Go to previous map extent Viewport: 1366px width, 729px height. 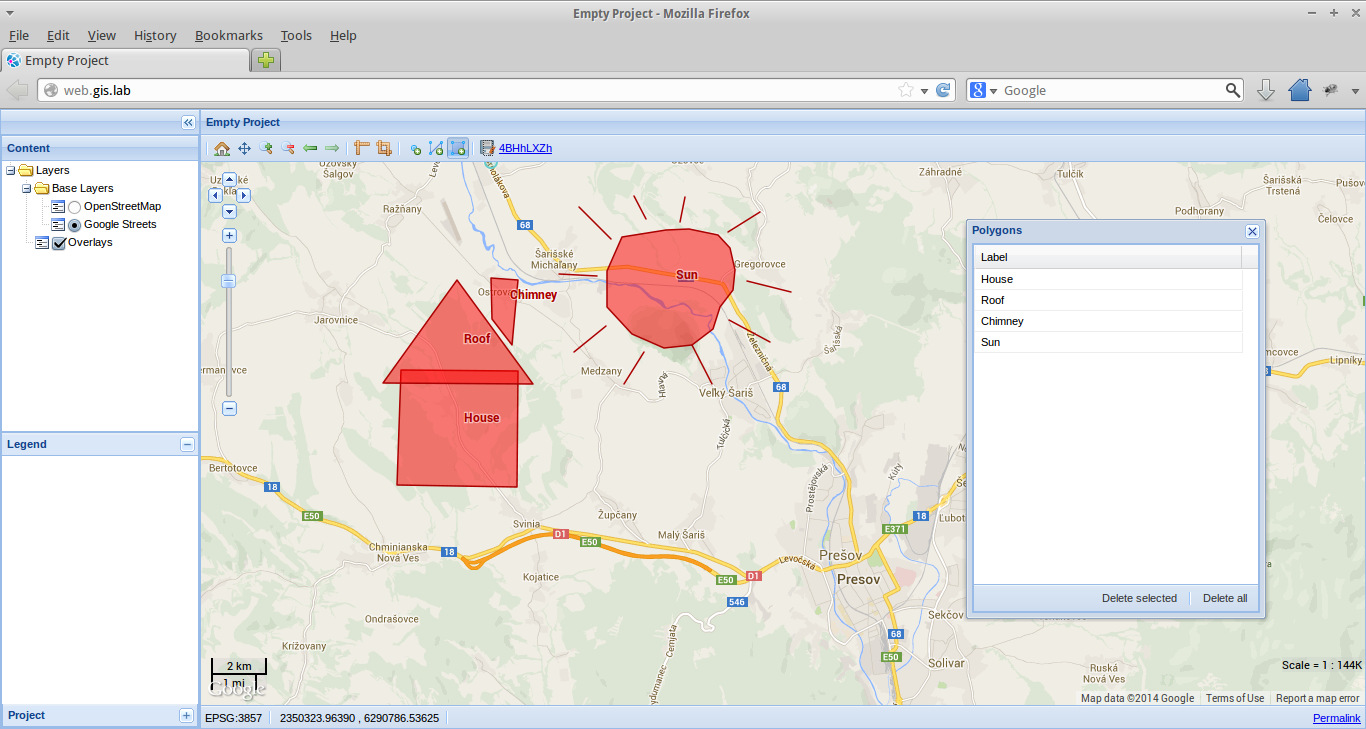310,147
